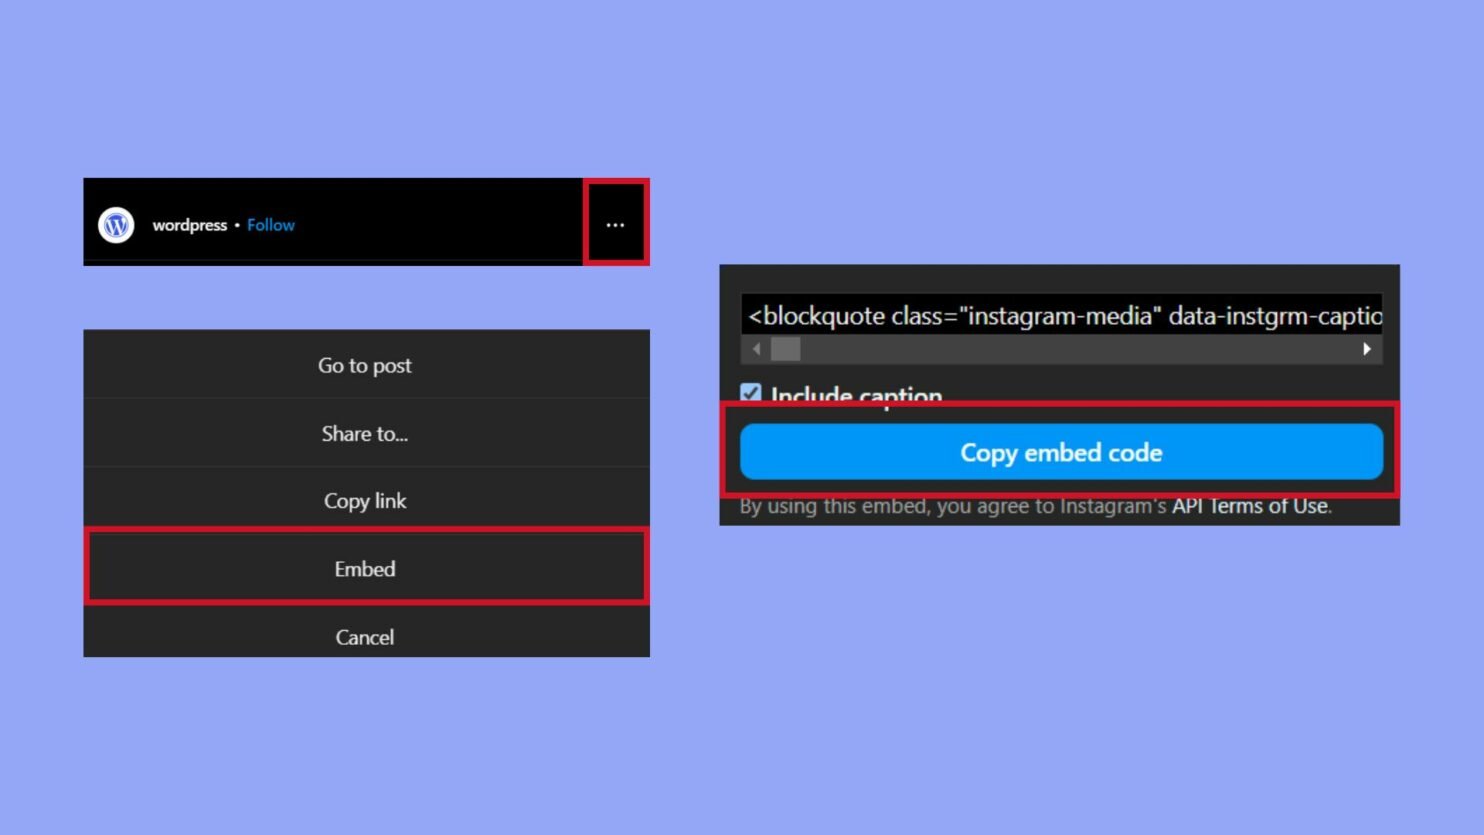Choose Copy link from the menu

365,500
